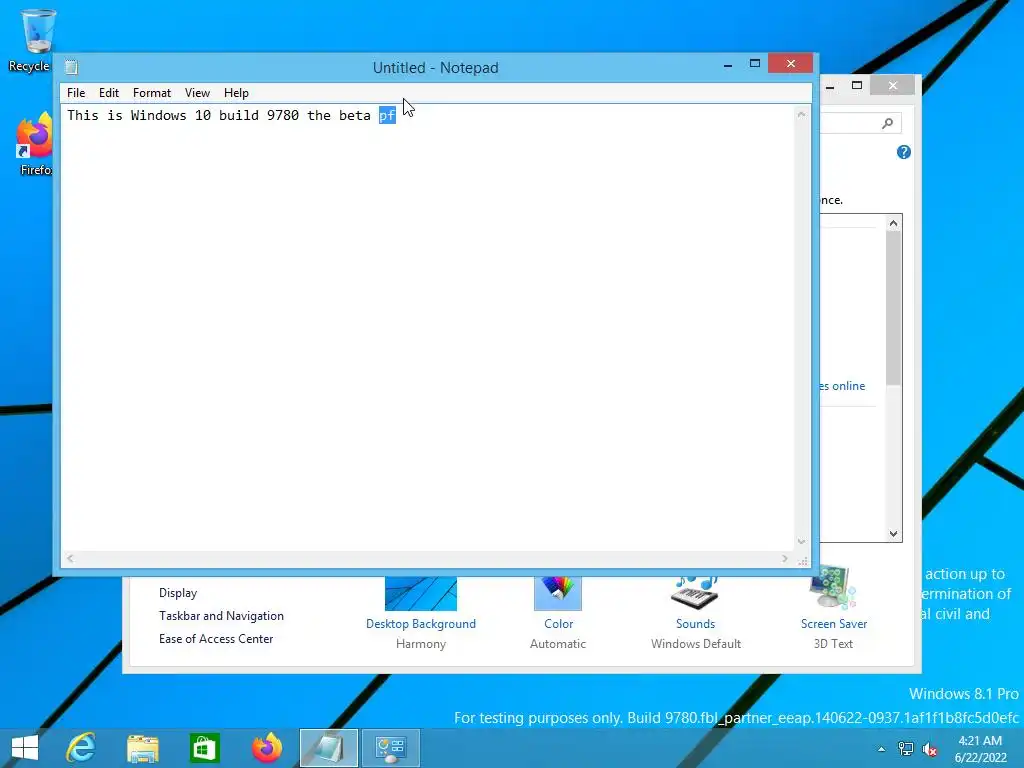
Task: Open the Help menu in Notepad
Action: pos(236,93)
